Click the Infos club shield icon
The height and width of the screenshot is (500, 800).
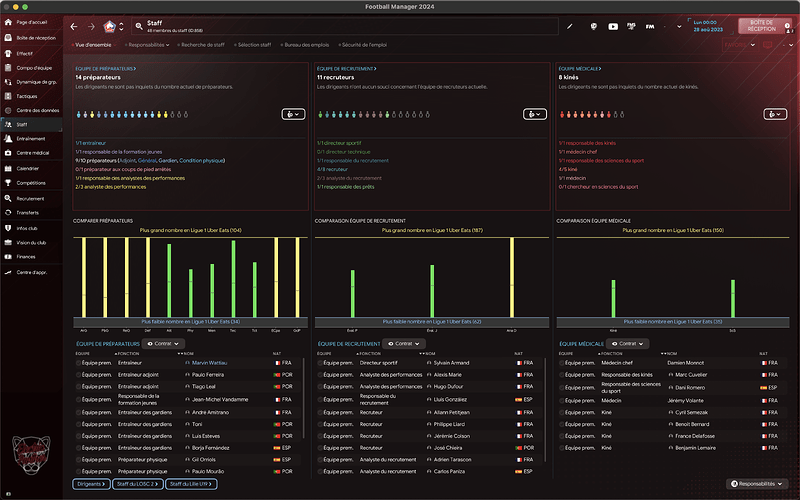click(8, 229)
